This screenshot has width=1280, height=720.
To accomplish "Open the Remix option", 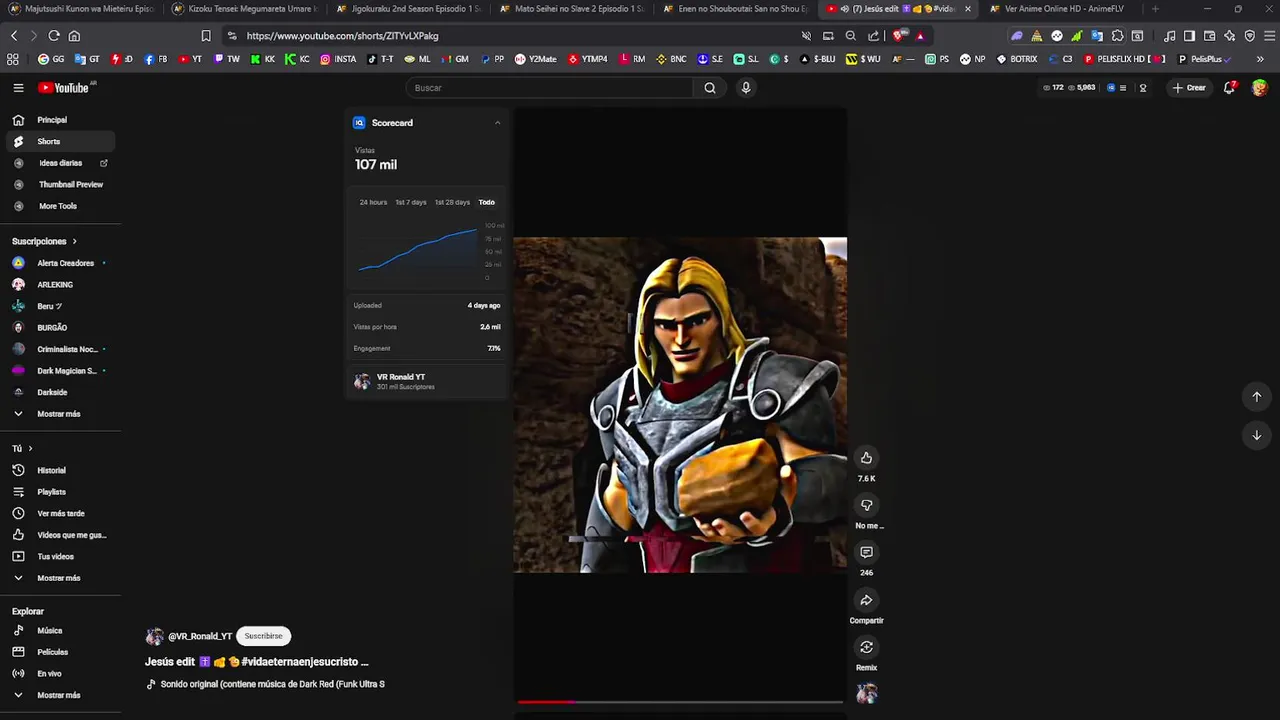I will tap(866, 647).
